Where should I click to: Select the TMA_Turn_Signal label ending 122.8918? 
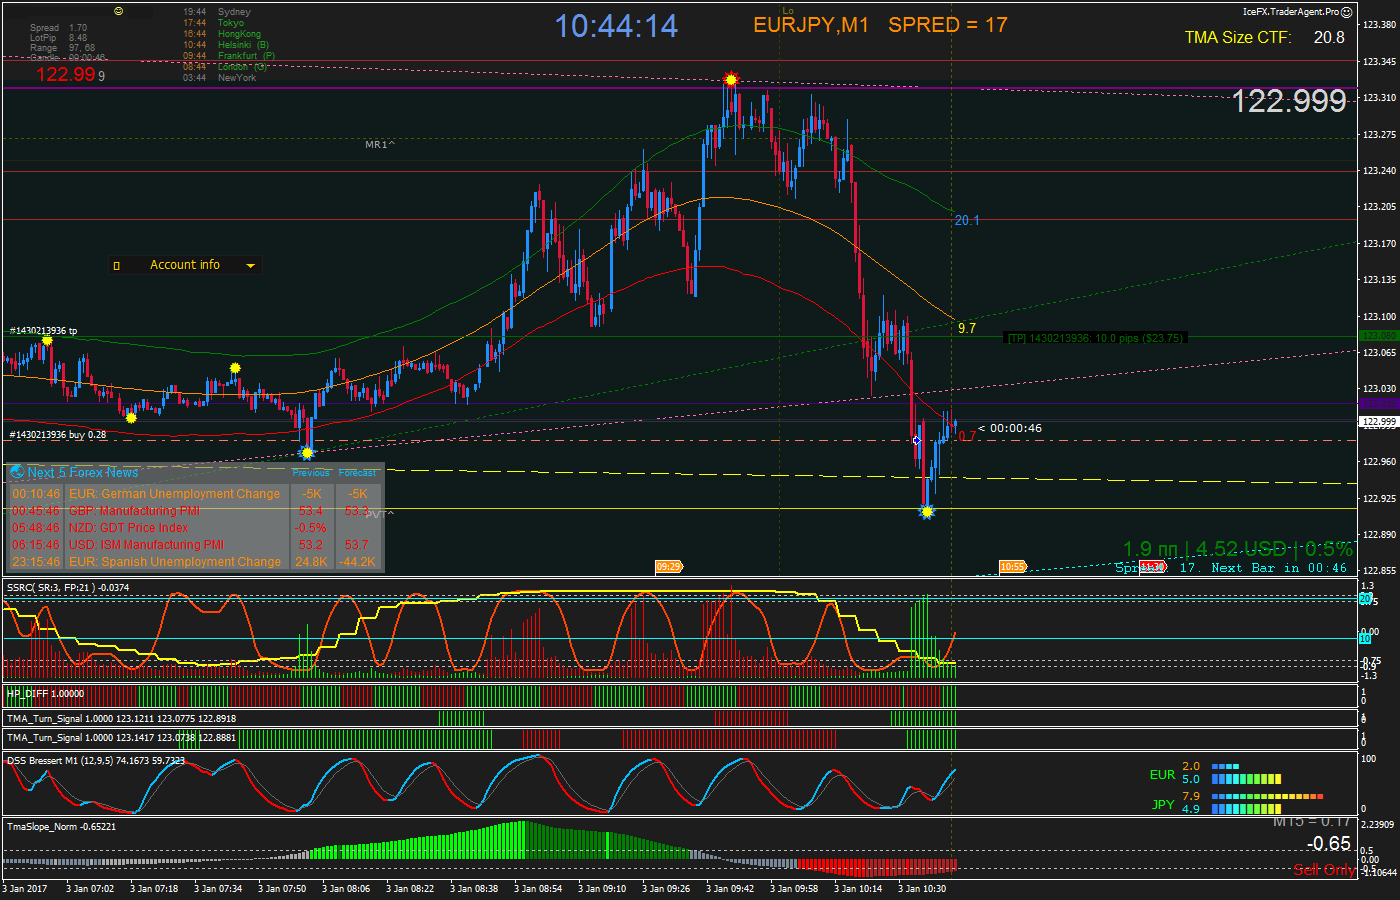[x=121, y=718]
